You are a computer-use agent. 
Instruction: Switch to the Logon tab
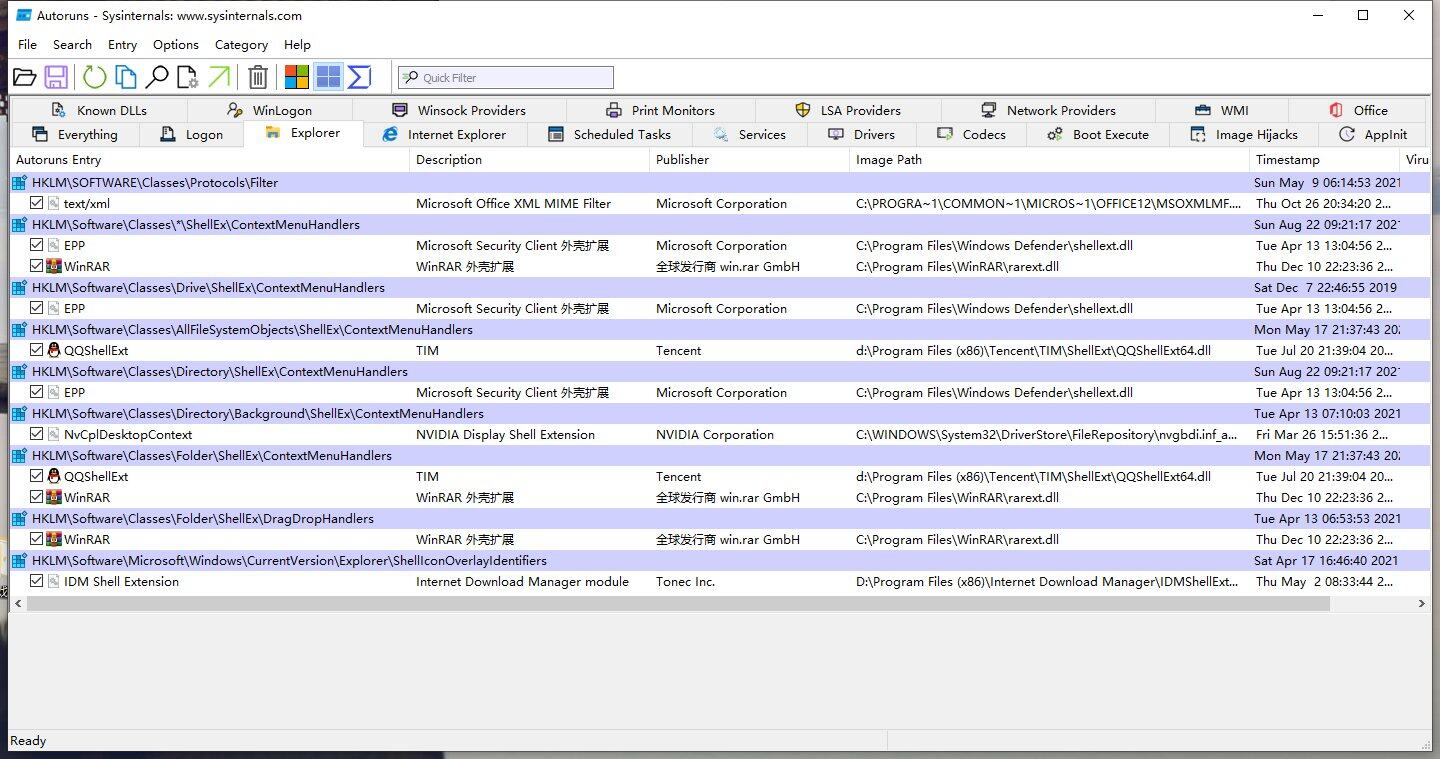[191, 135]
